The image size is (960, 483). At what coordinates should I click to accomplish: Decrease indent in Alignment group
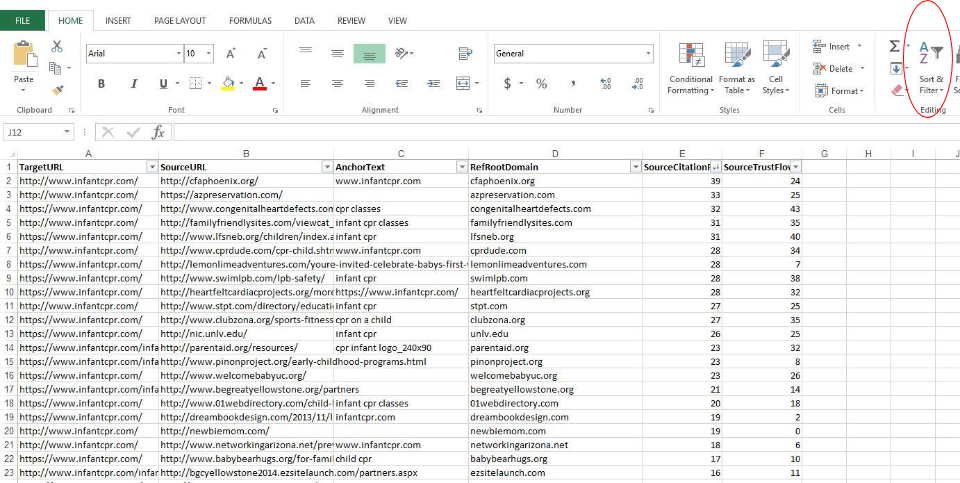tap(402, 83)
